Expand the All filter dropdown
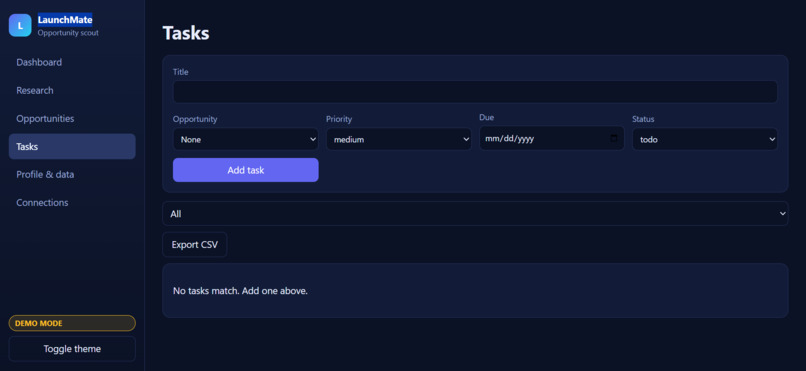Viewport: 806px width, 371px height. click(475, 214)
